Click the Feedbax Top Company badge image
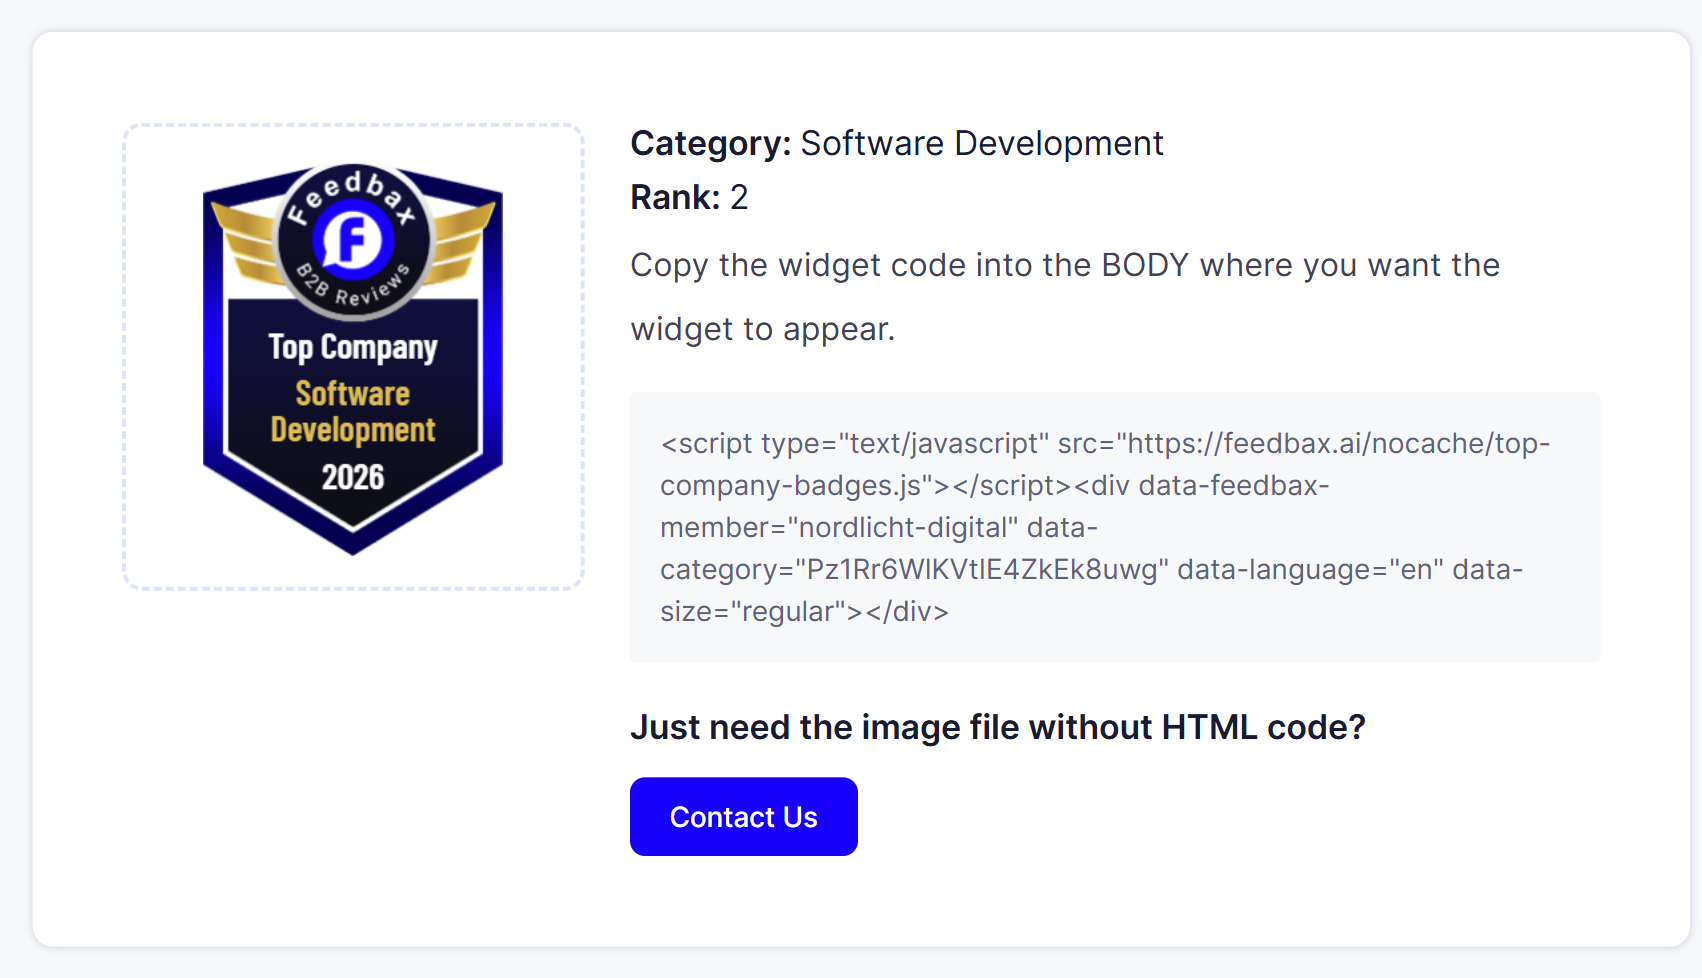1702x978 pixels. coord(353,358)
